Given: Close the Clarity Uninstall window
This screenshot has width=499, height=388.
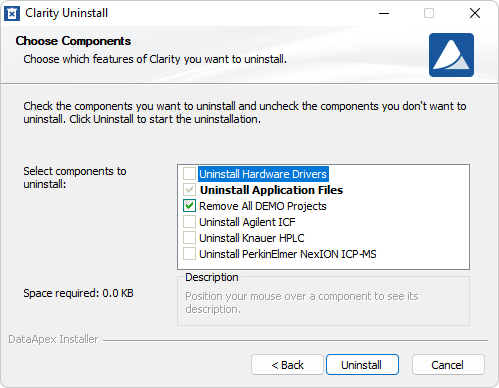Looking at the screenshot, I should click(475, 13).
